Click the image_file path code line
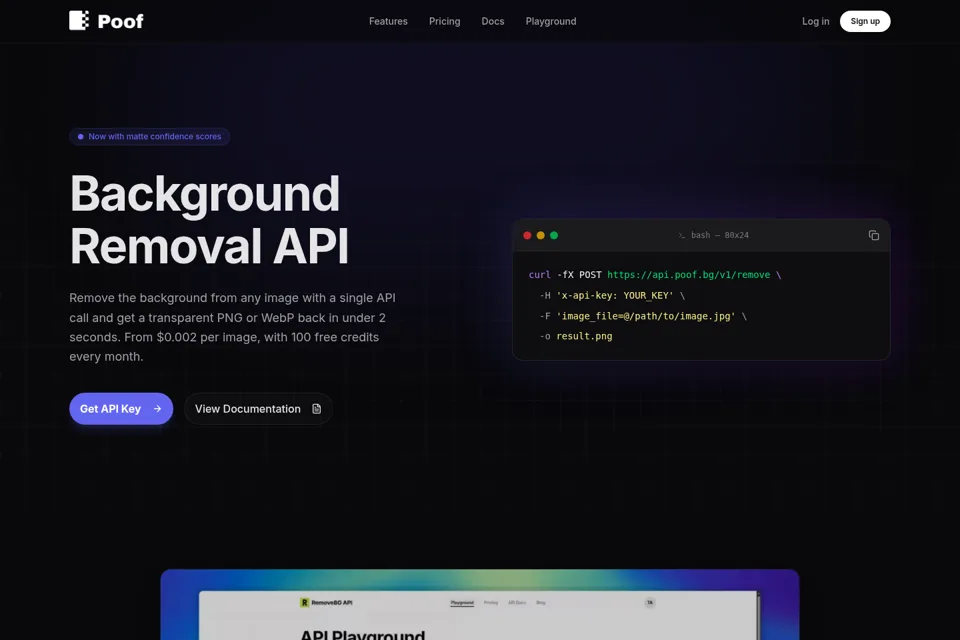Image resolution: width=960 pixels, height=640 pixels. 643,316
